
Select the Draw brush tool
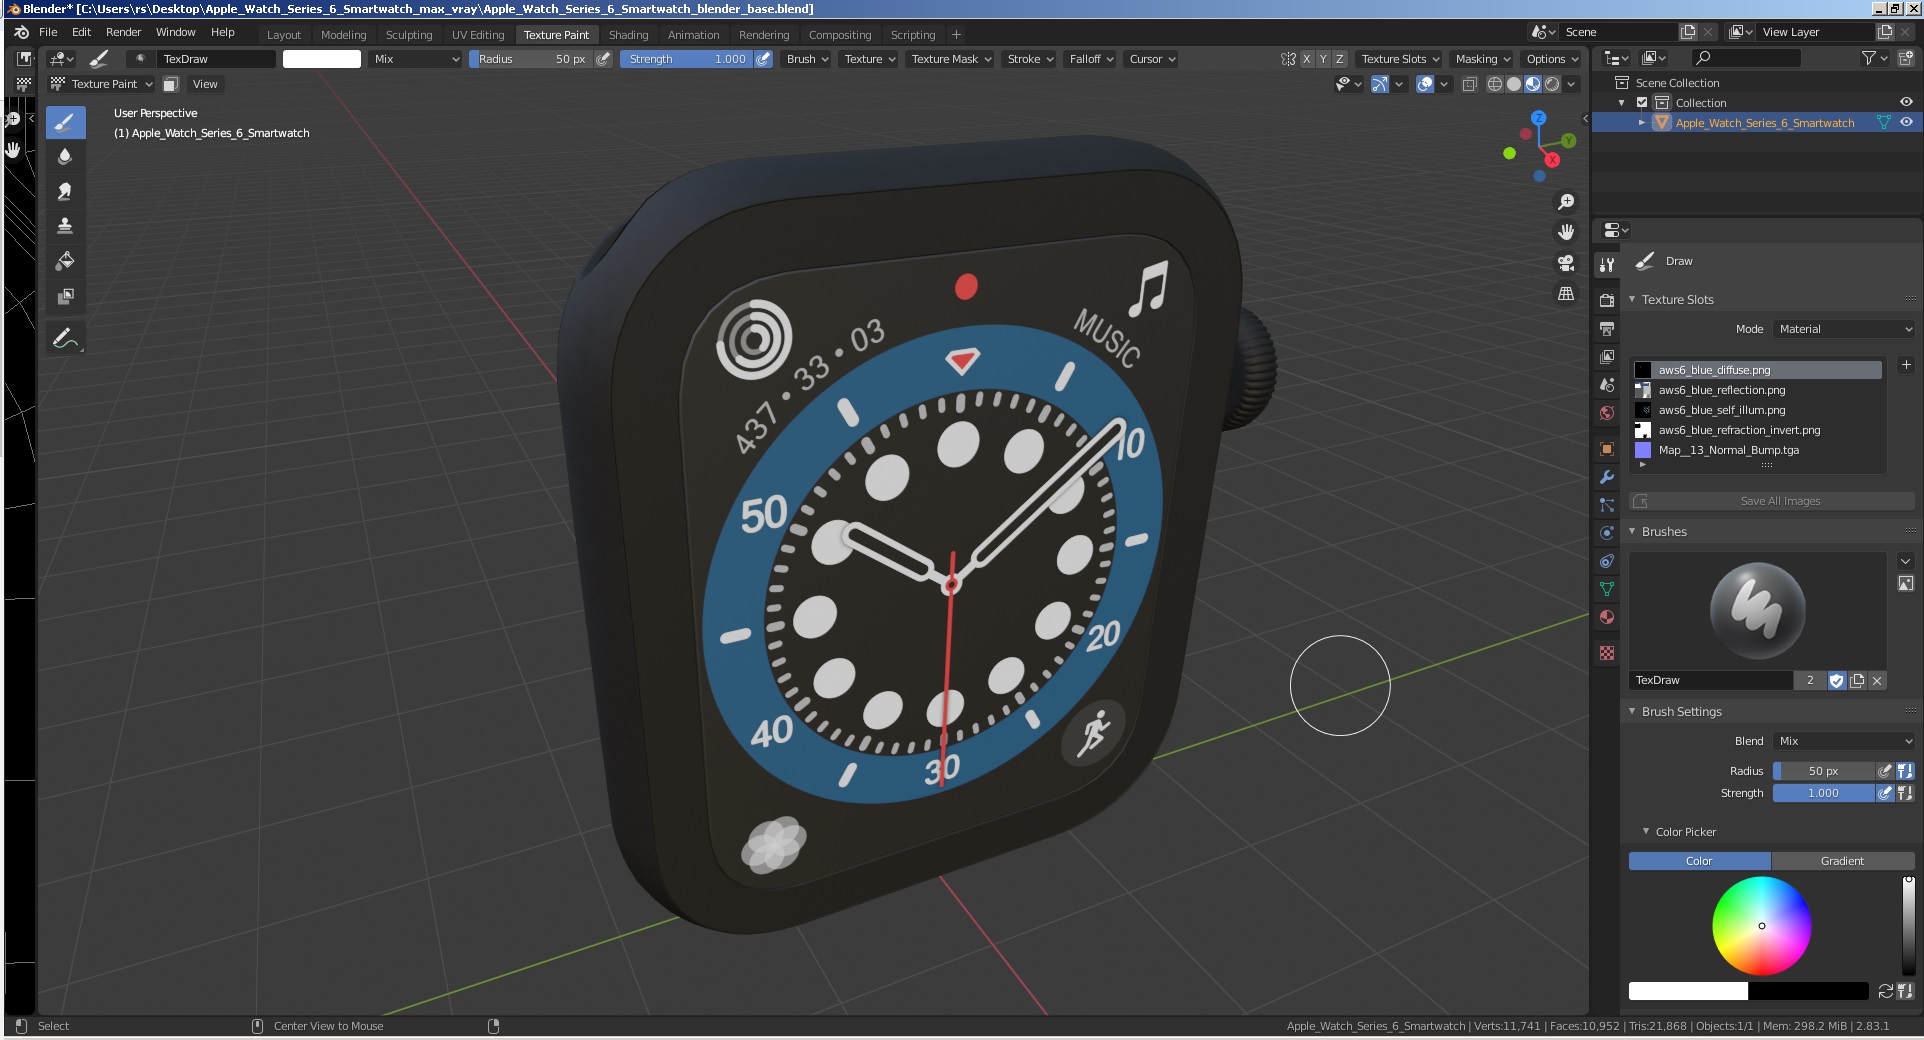click(x=65, y=123)
